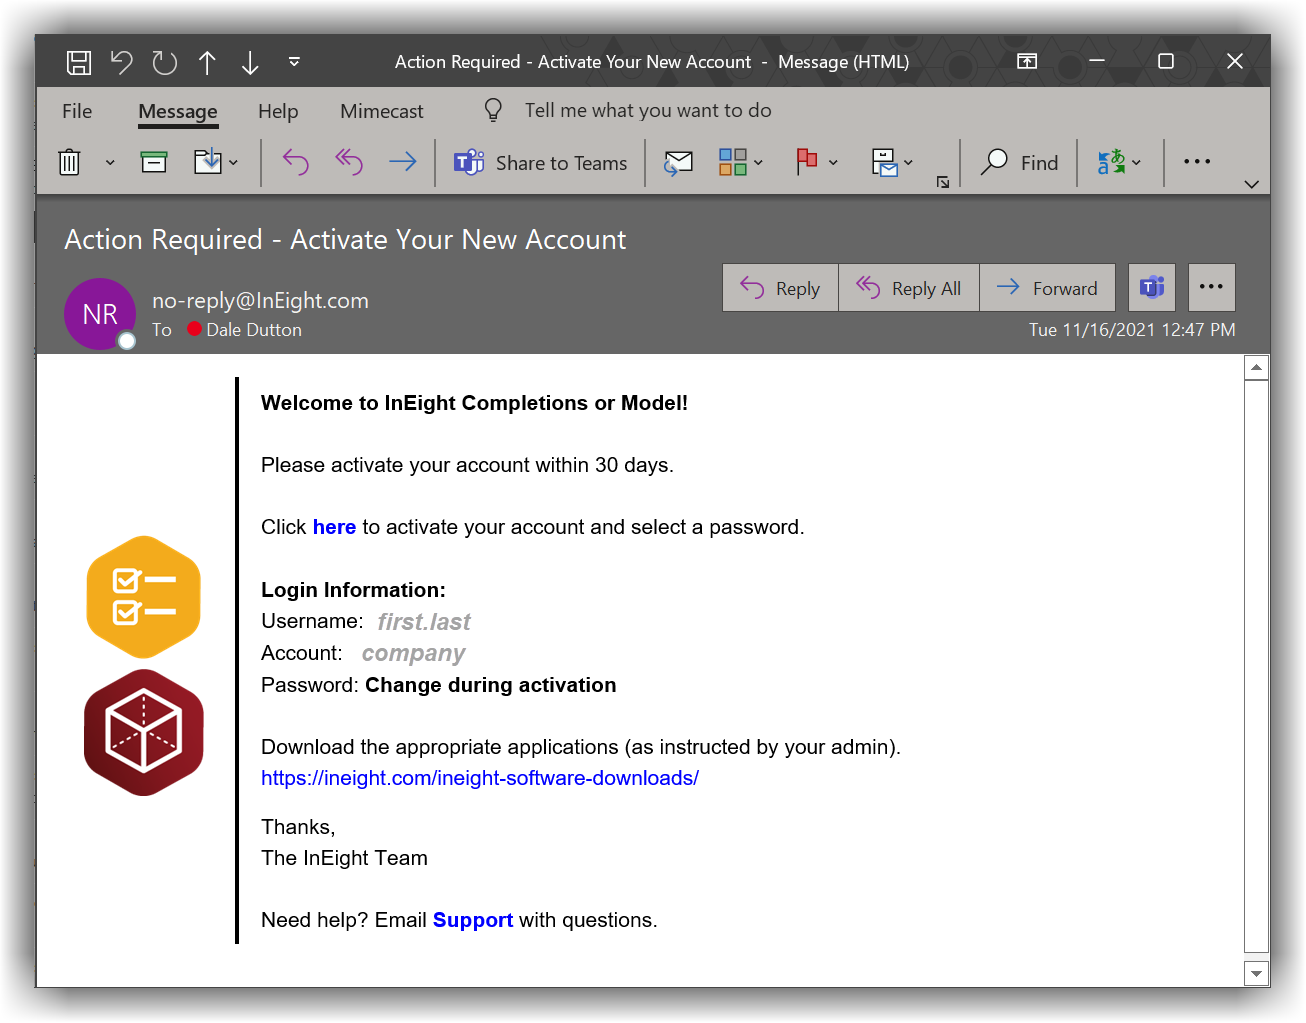Click the scrollbar up arrow
Viewport: 1306px width, 1023px height.
(x=1257, y=368)
